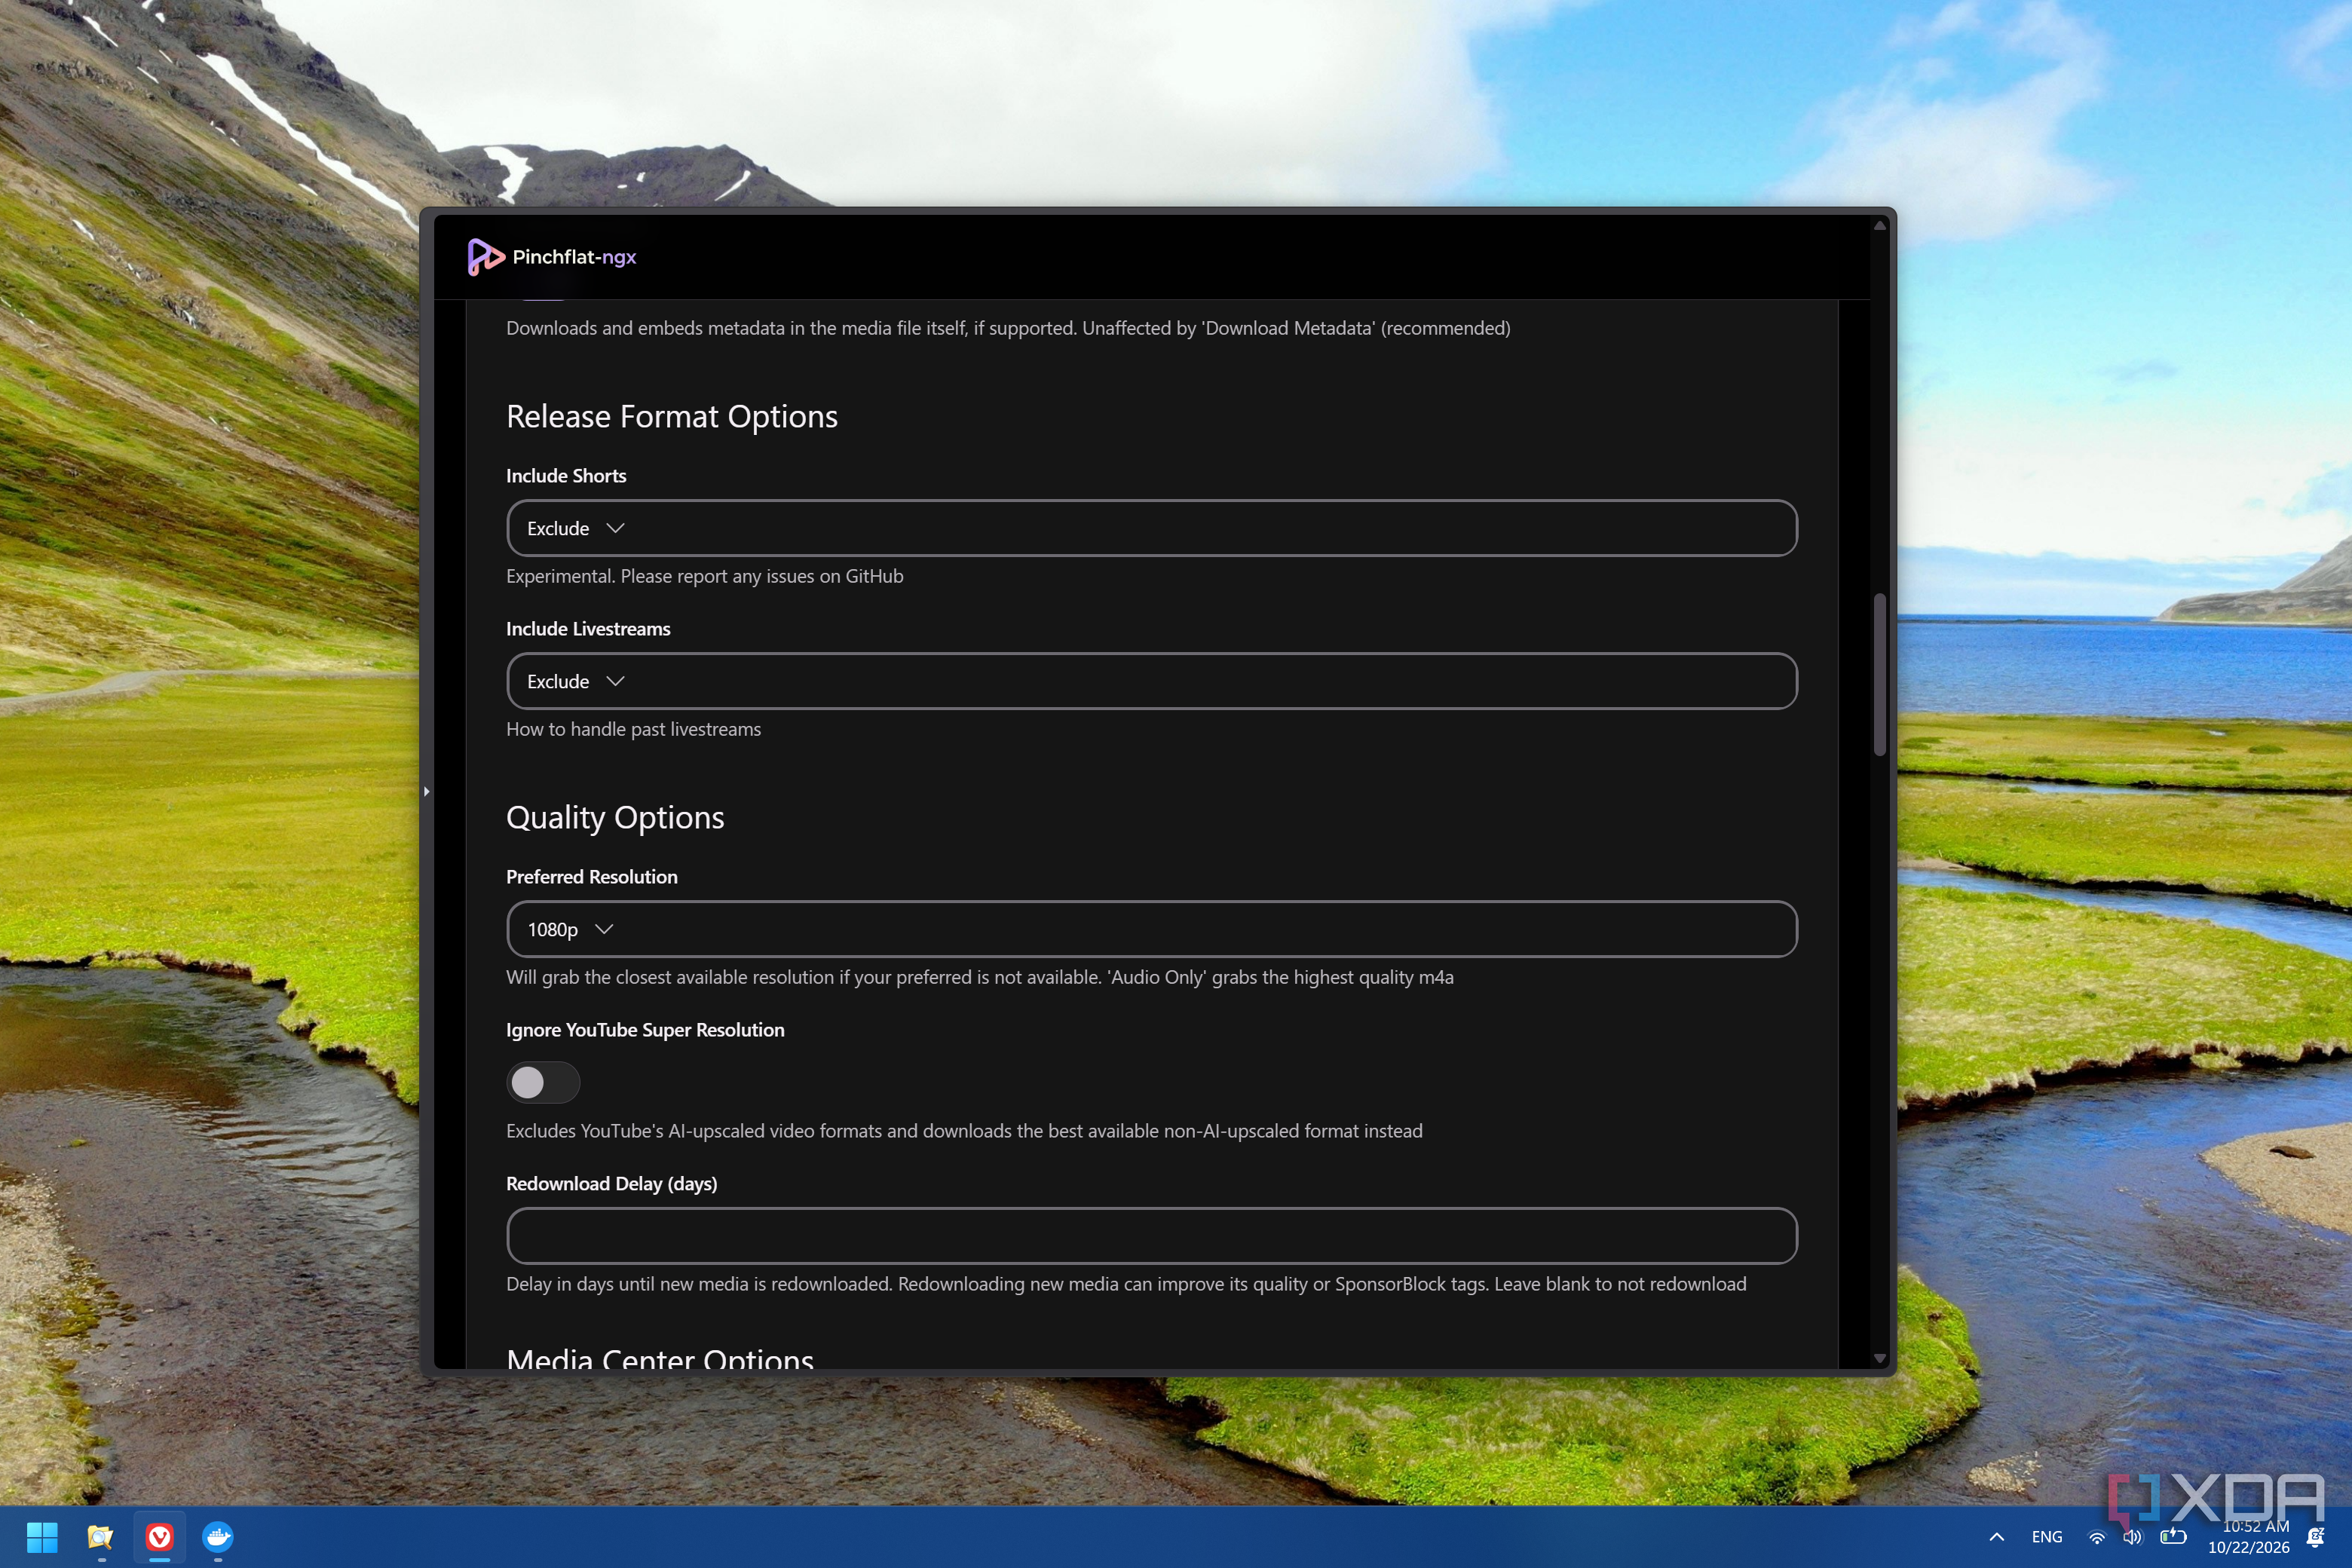This screenshot has width=2352, height=1568.
Task: Open the notification bell icon
Action: pos(2316,1537)
